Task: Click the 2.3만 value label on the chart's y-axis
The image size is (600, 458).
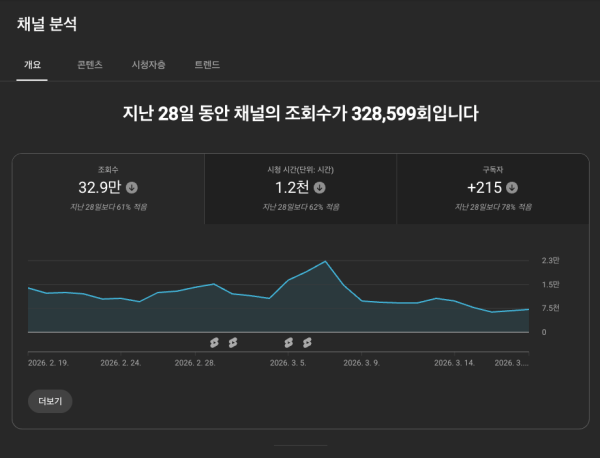Action: click(550, 260)
